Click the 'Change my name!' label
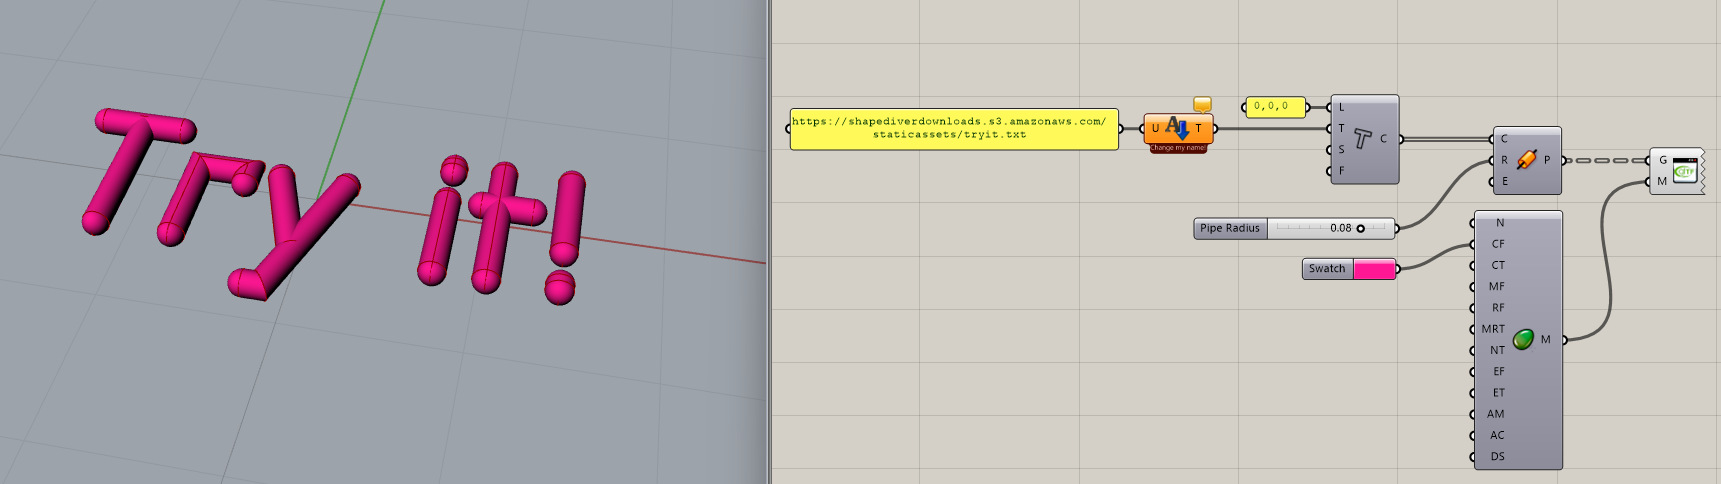Viewport: 1721px width, 484px height. pyautogui.click(x=1177, y=148)
